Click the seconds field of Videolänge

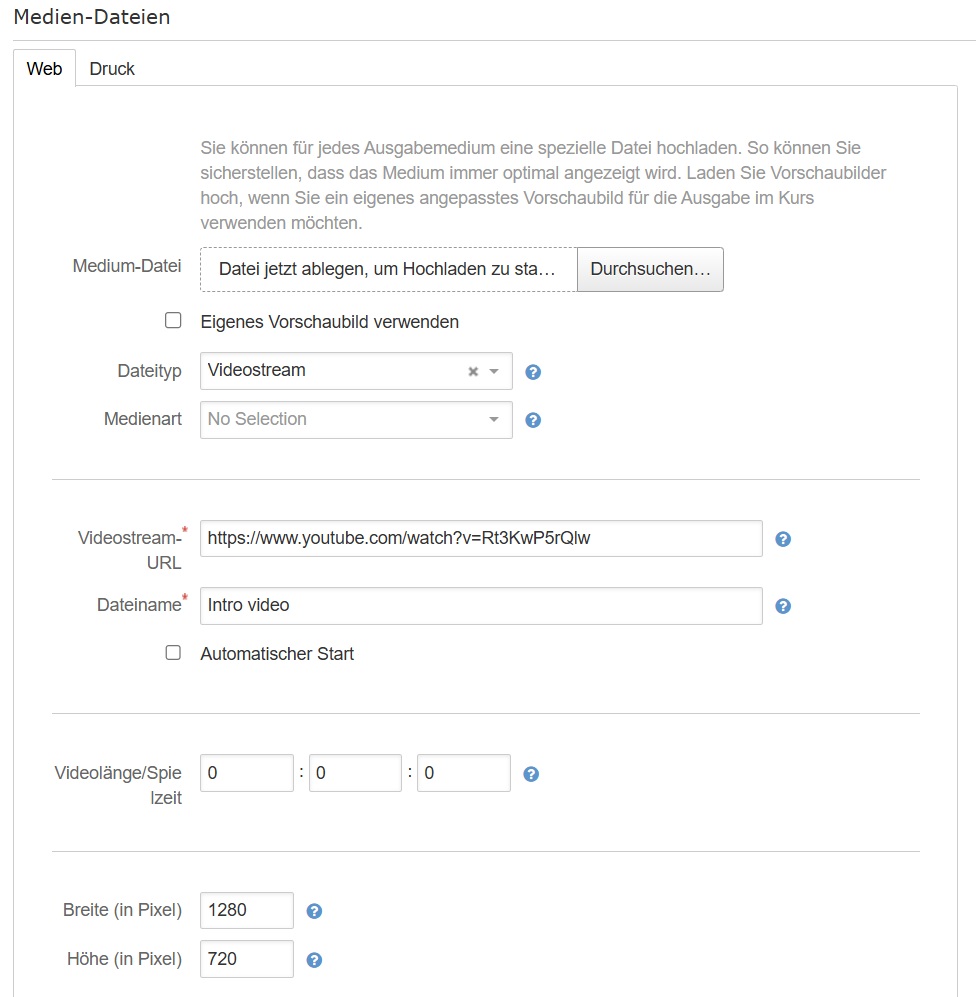click(464, 773)
